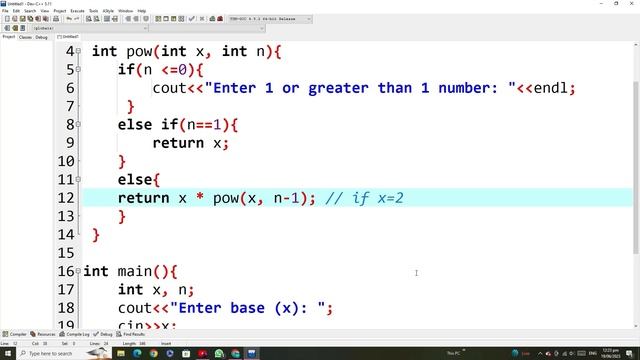Click the Undo toolbar icon
Screen dimensions: 640x360
pyautogui.click(x=69, y=19)
